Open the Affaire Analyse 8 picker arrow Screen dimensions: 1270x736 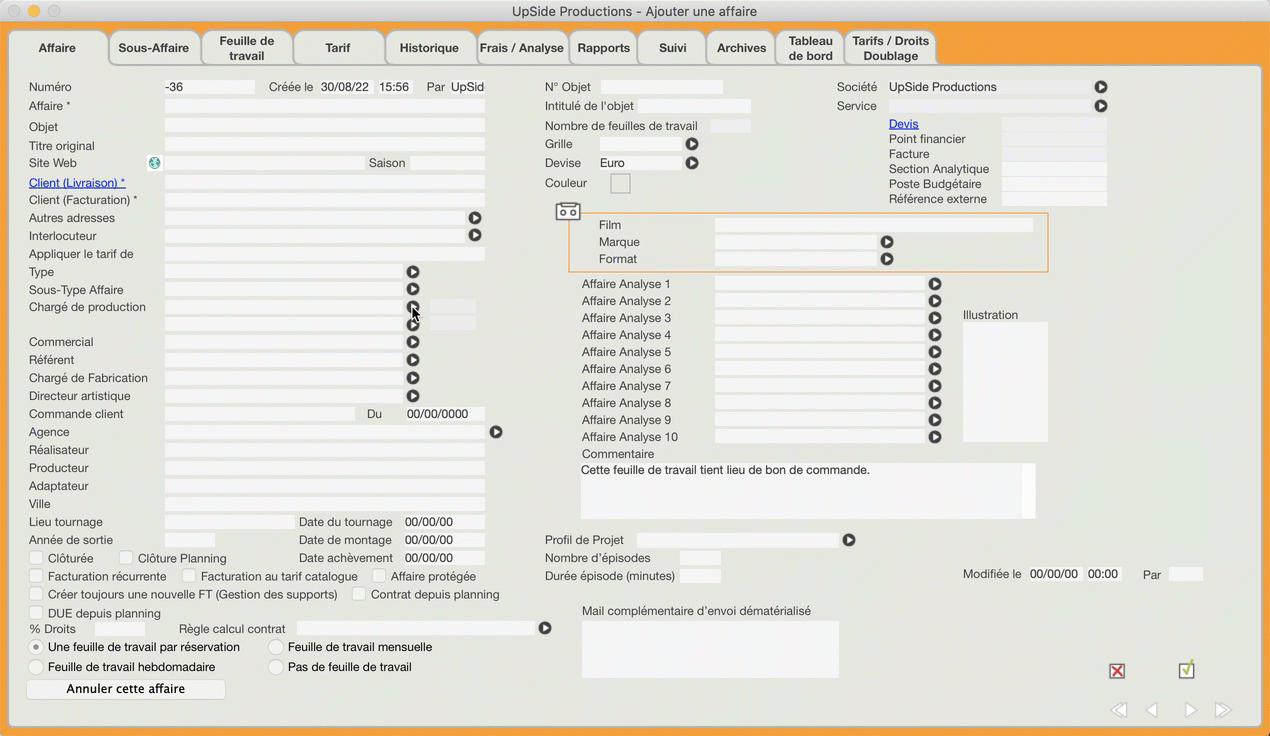pos(935,403)
